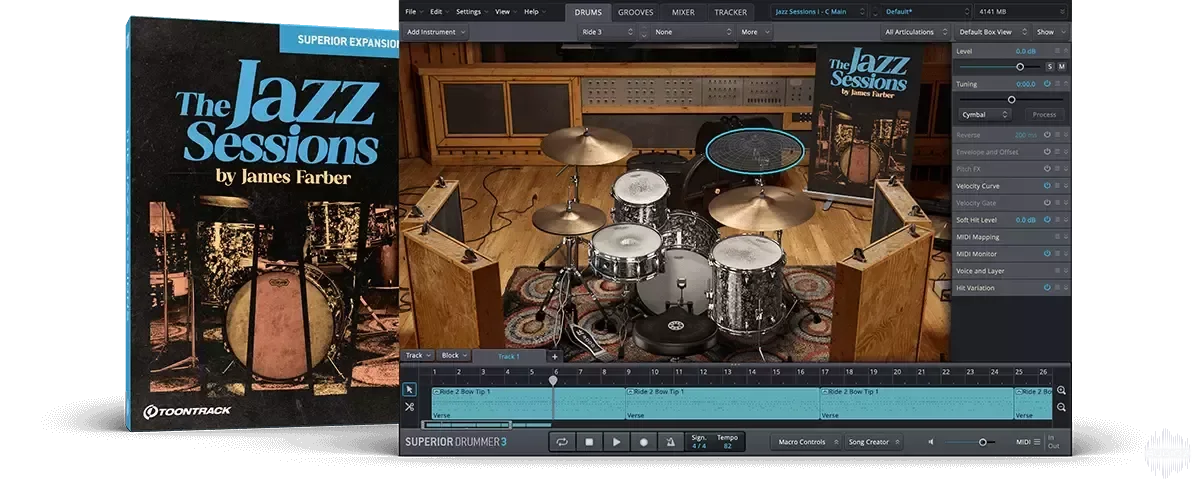Open the MIDI menu icon in the transport bar
This screenshot has height=488, width=1200.
[x=1036, y=441]
